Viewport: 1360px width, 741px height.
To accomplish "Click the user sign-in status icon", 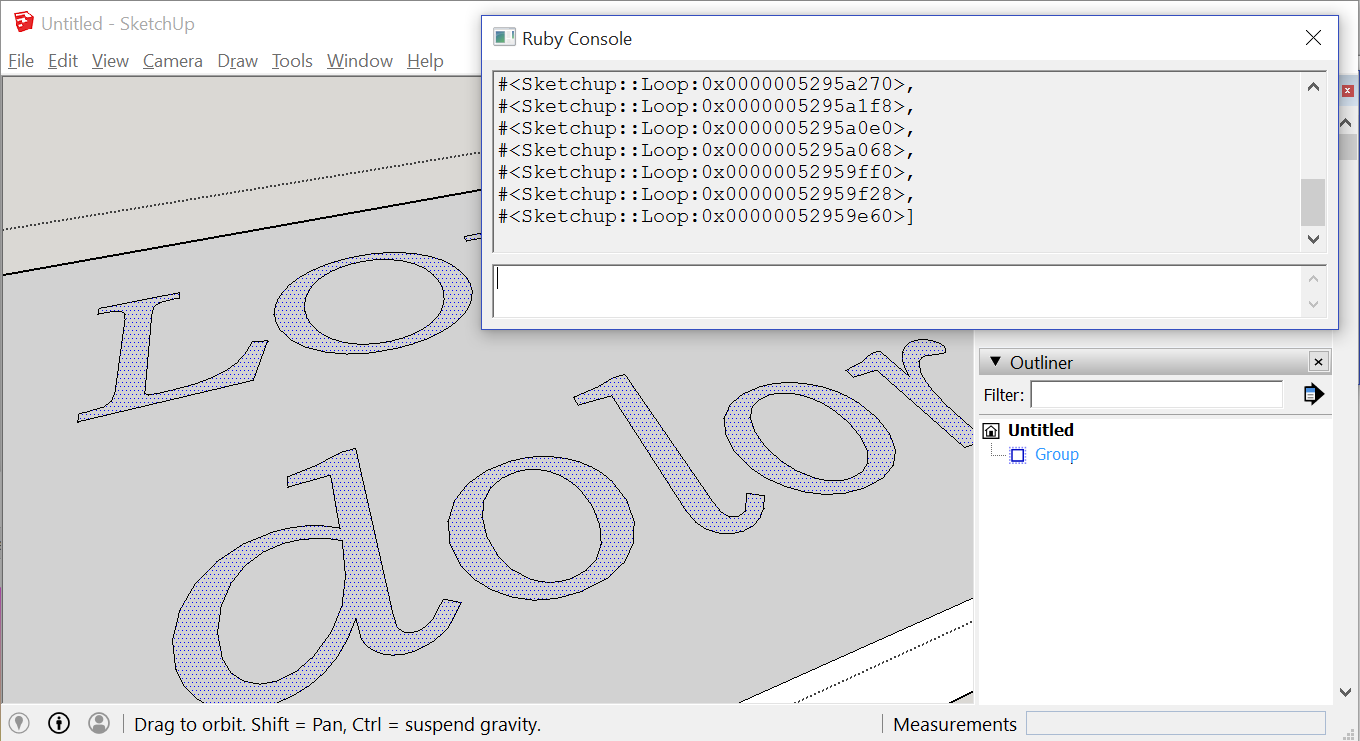I will click(98, 723).
